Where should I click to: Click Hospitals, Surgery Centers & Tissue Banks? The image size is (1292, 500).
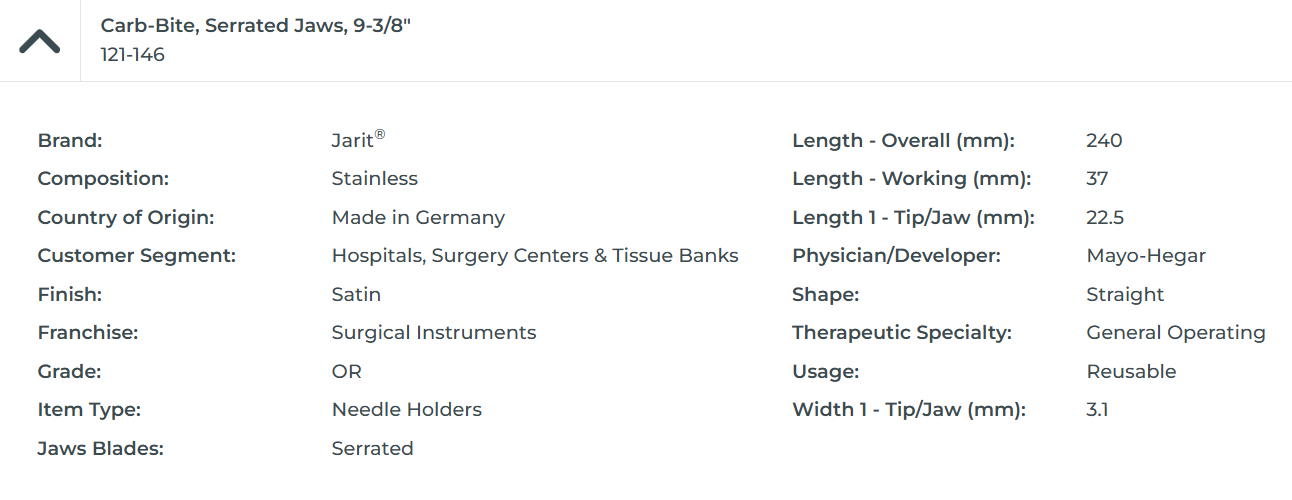pyautogui.click(x=535, y=256)
